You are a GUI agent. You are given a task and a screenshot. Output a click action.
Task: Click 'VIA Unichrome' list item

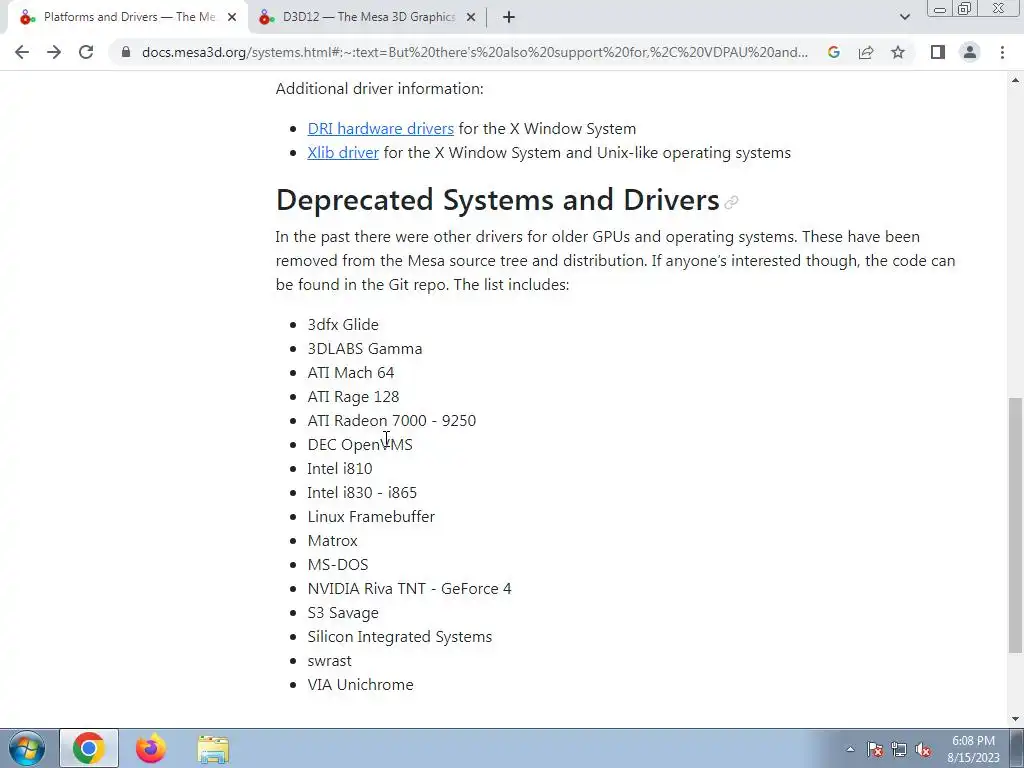pyautogui.click(x=360, y=684)
